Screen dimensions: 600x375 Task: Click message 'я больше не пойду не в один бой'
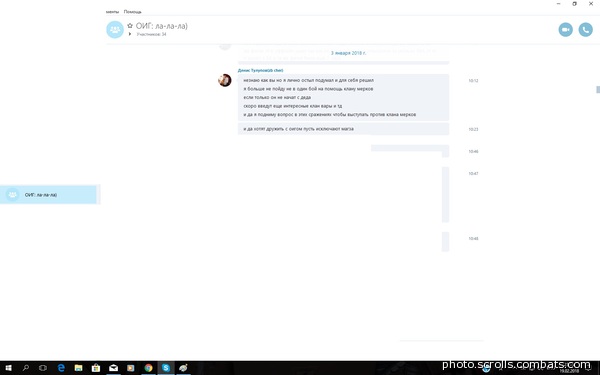(308, 89)
